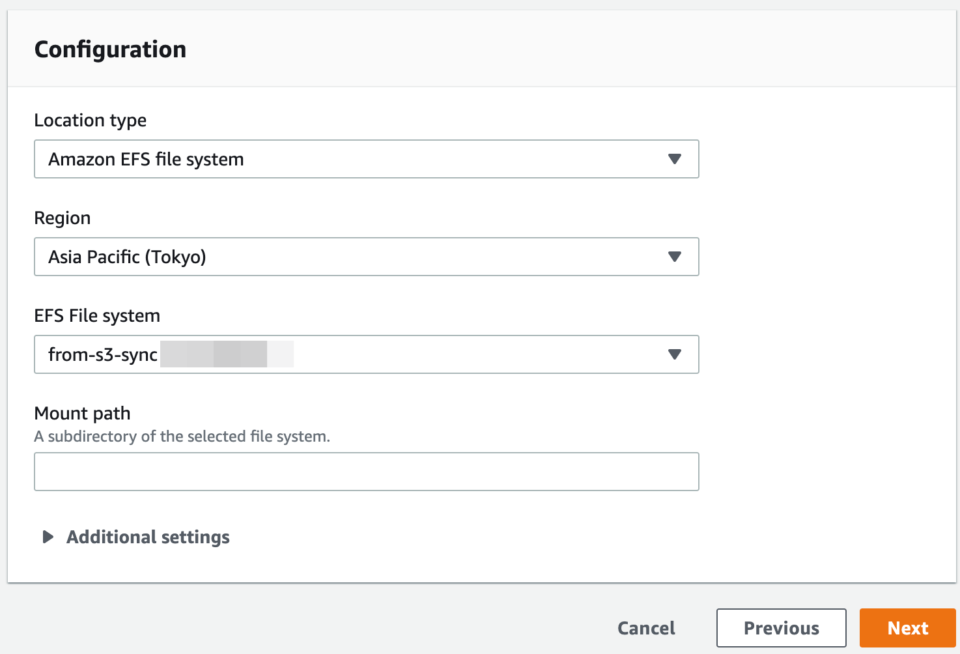Click the Cancel link
The height and width of the screenshot is (654, 960).
(646, 628)
